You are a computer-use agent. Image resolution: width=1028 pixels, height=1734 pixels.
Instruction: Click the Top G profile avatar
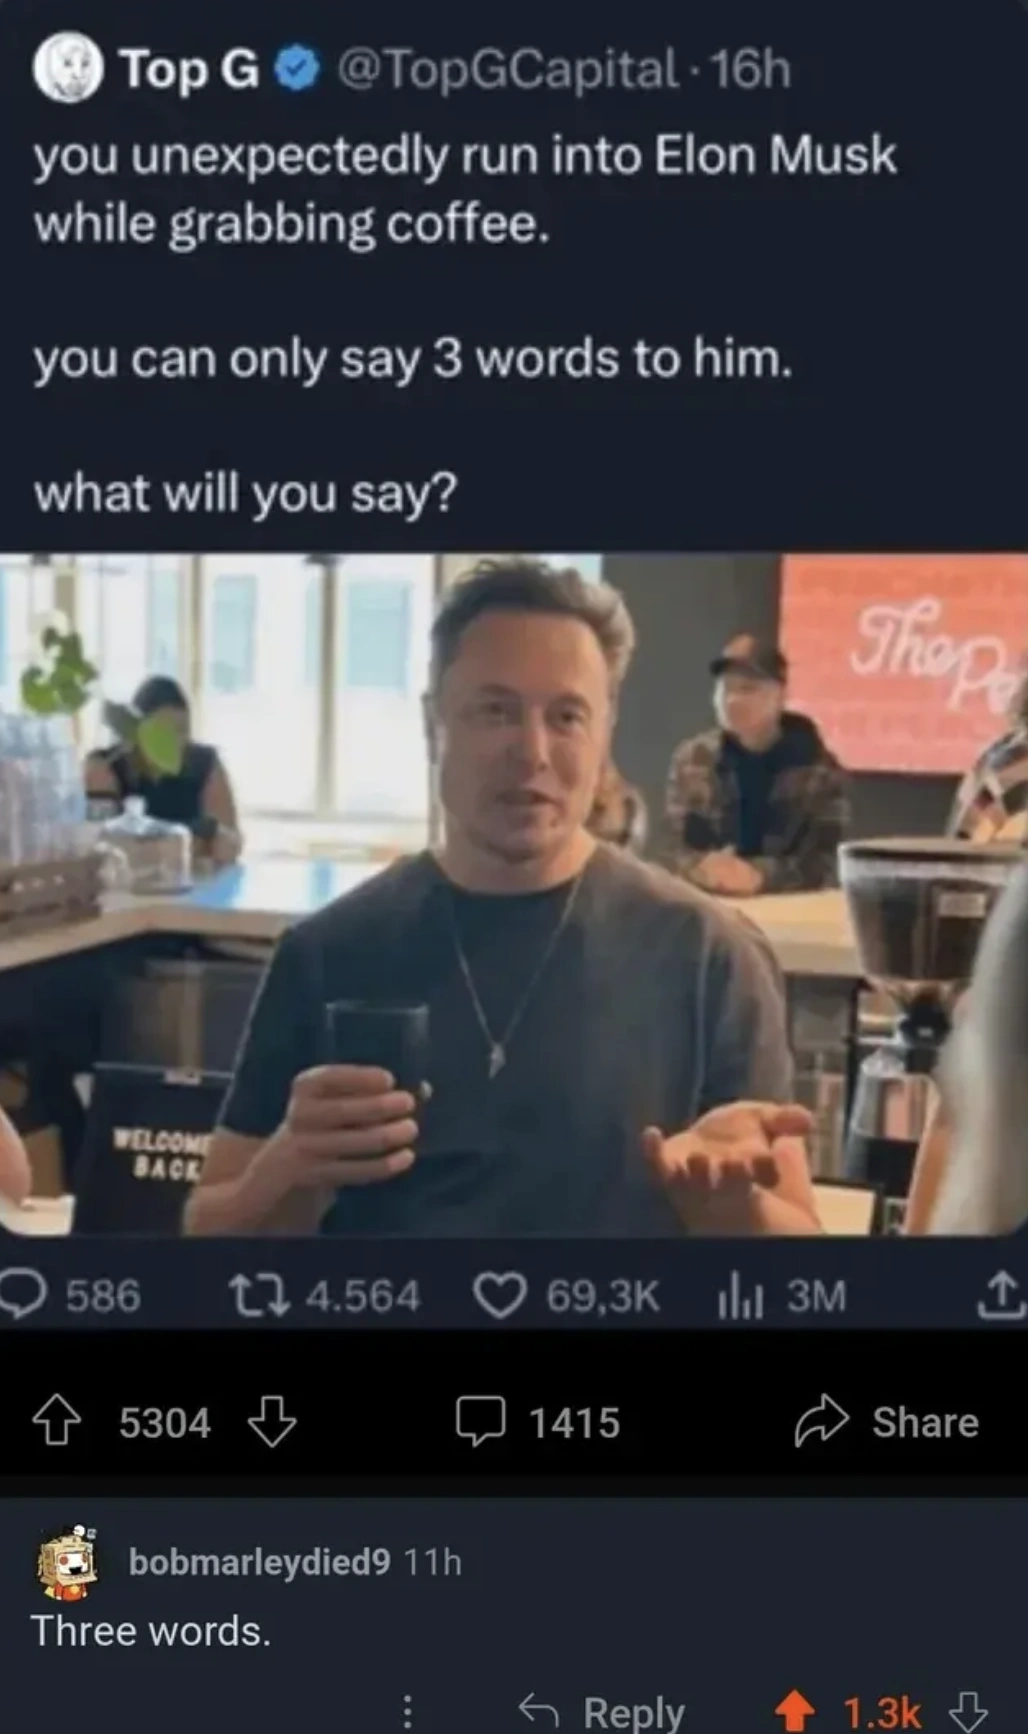[x=68, y=66]
